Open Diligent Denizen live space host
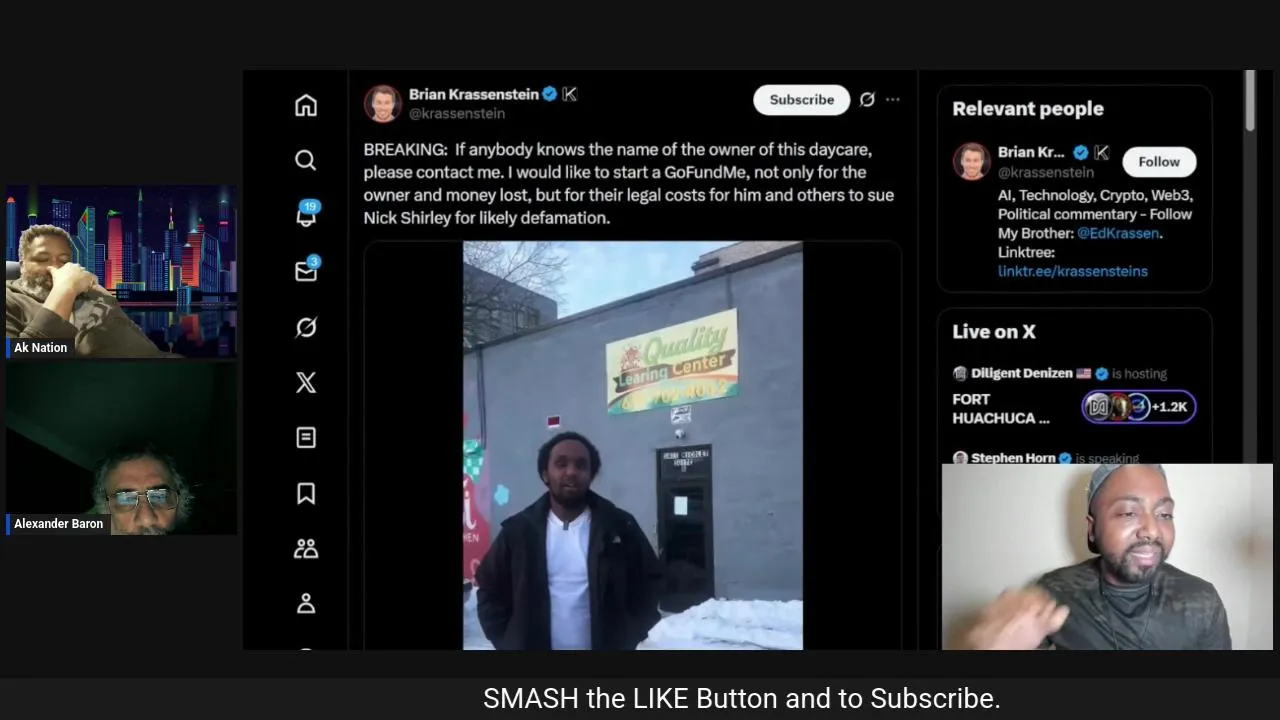The height and width of the screenshot is (720, 1280). 1022,373
